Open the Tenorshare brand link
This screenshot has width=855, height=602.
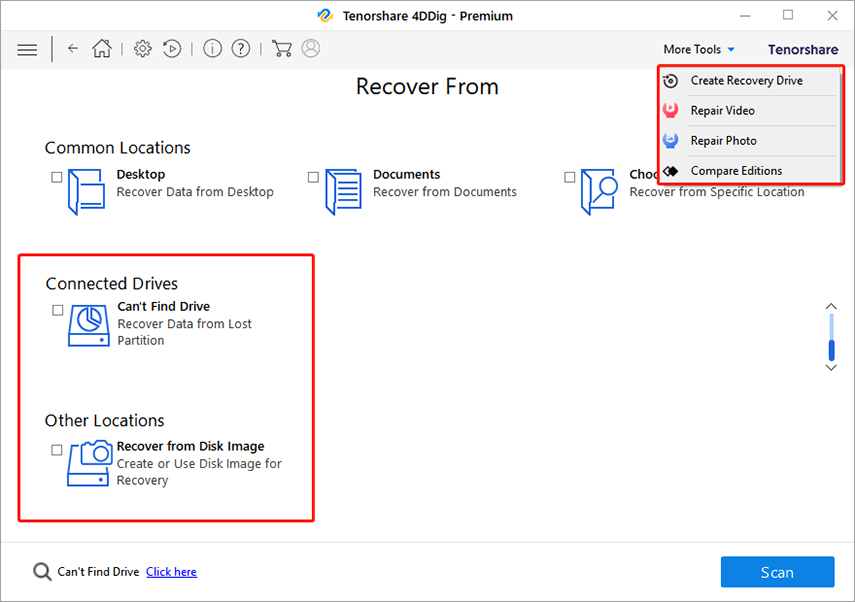point(803,50)
